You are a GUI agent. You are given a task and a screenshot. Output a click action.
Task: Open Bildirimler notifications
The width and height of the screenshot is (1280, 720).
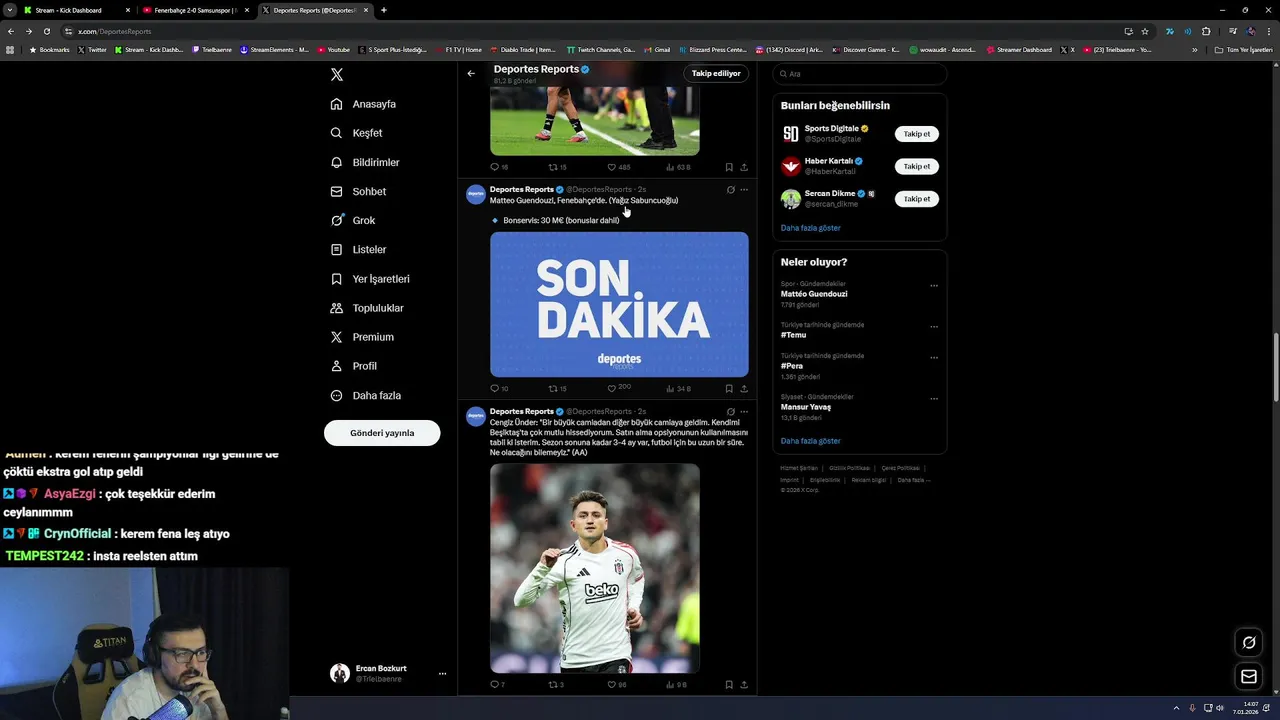(365, 162)
